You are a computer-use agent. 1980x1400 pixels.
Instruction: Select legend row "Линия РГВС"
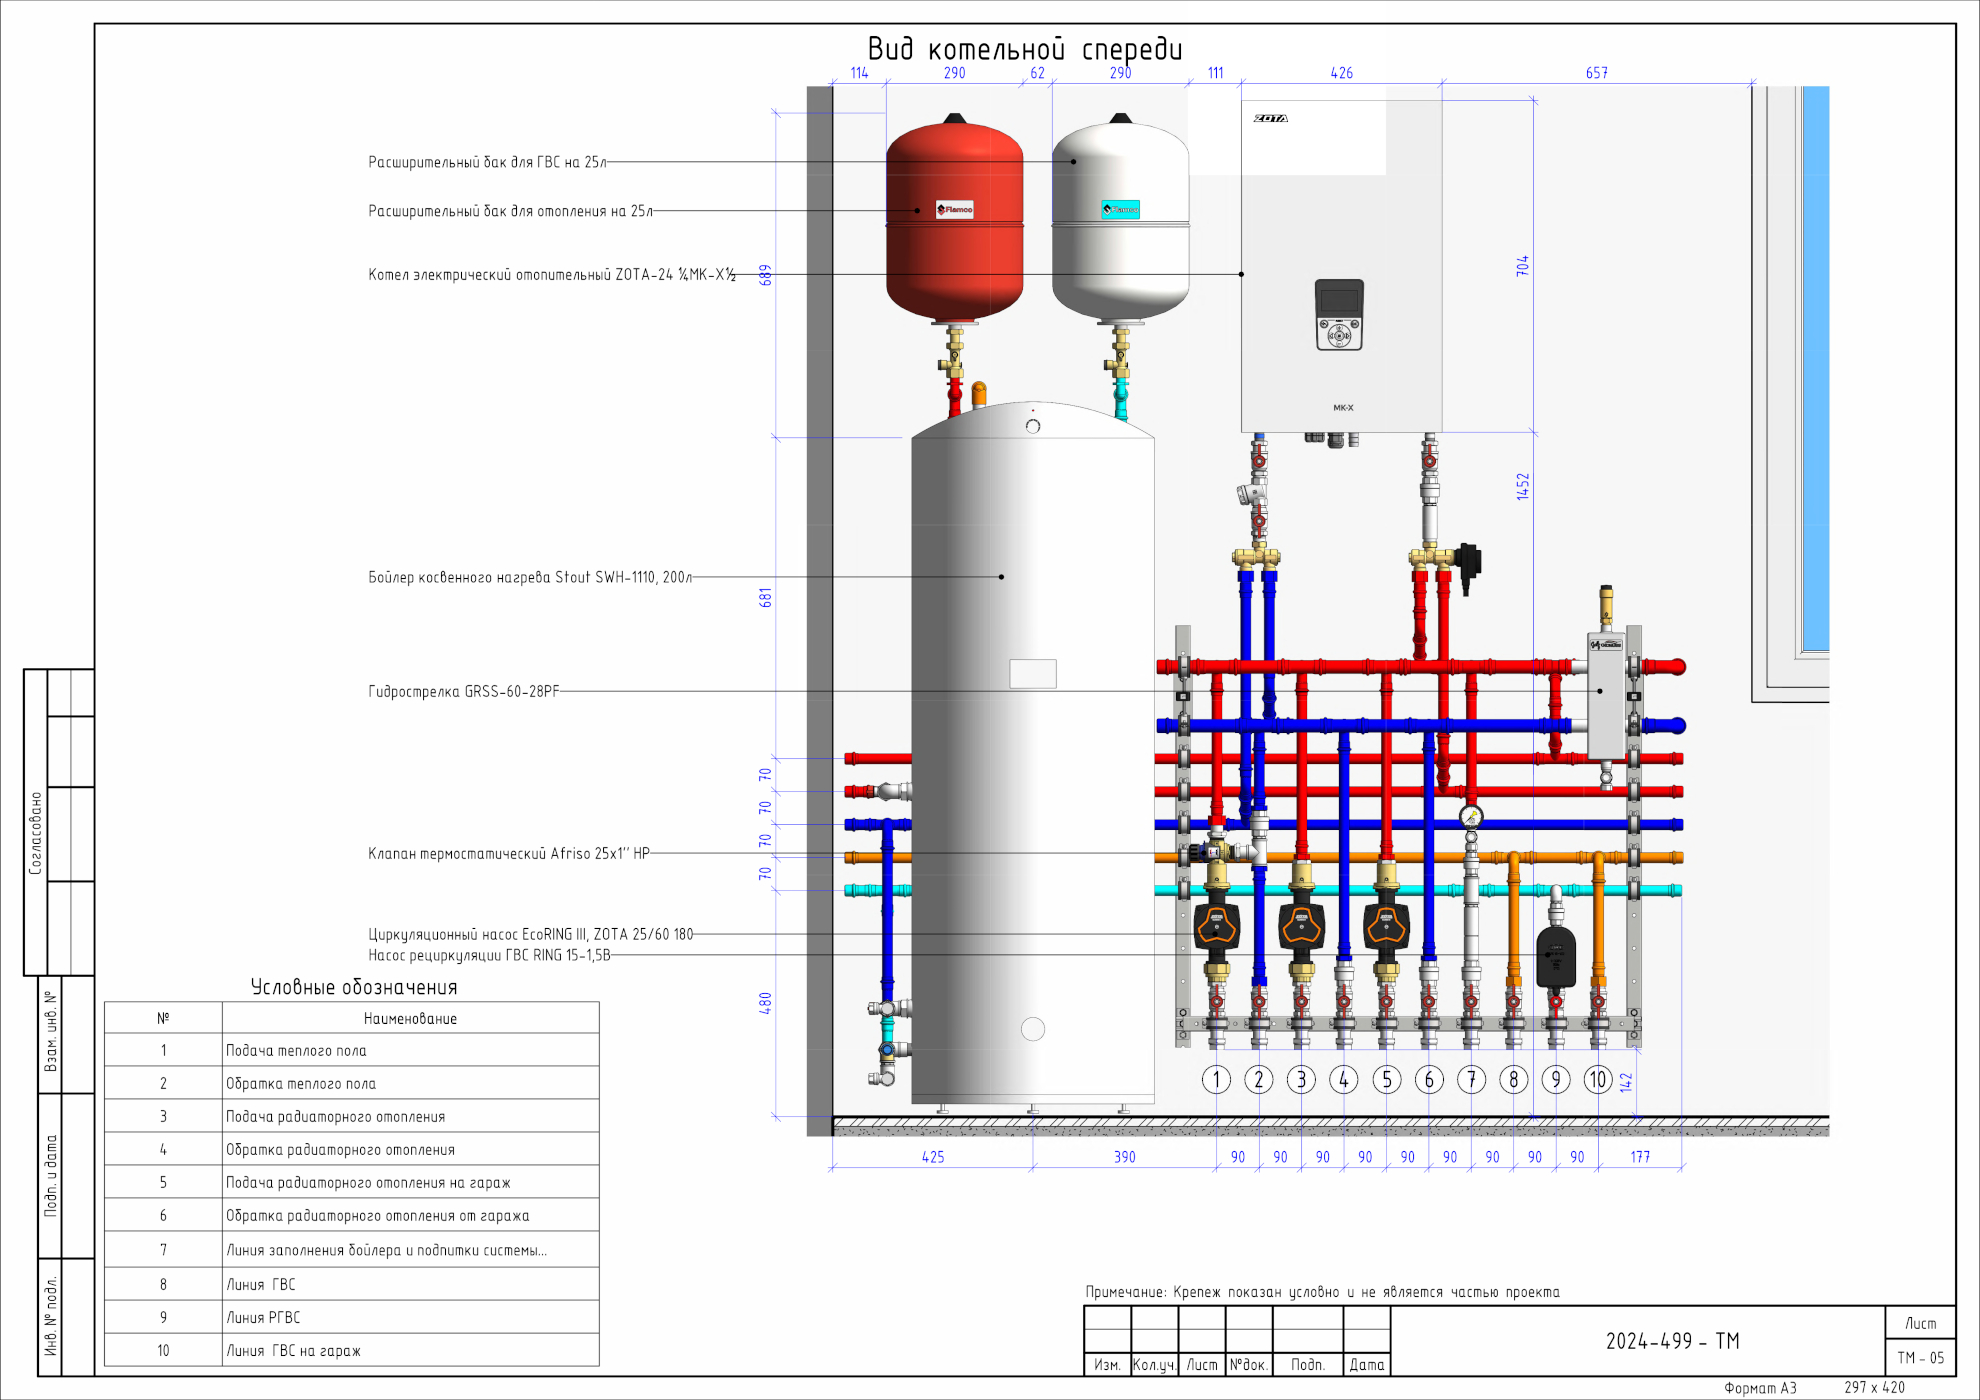click(263, 1318)
